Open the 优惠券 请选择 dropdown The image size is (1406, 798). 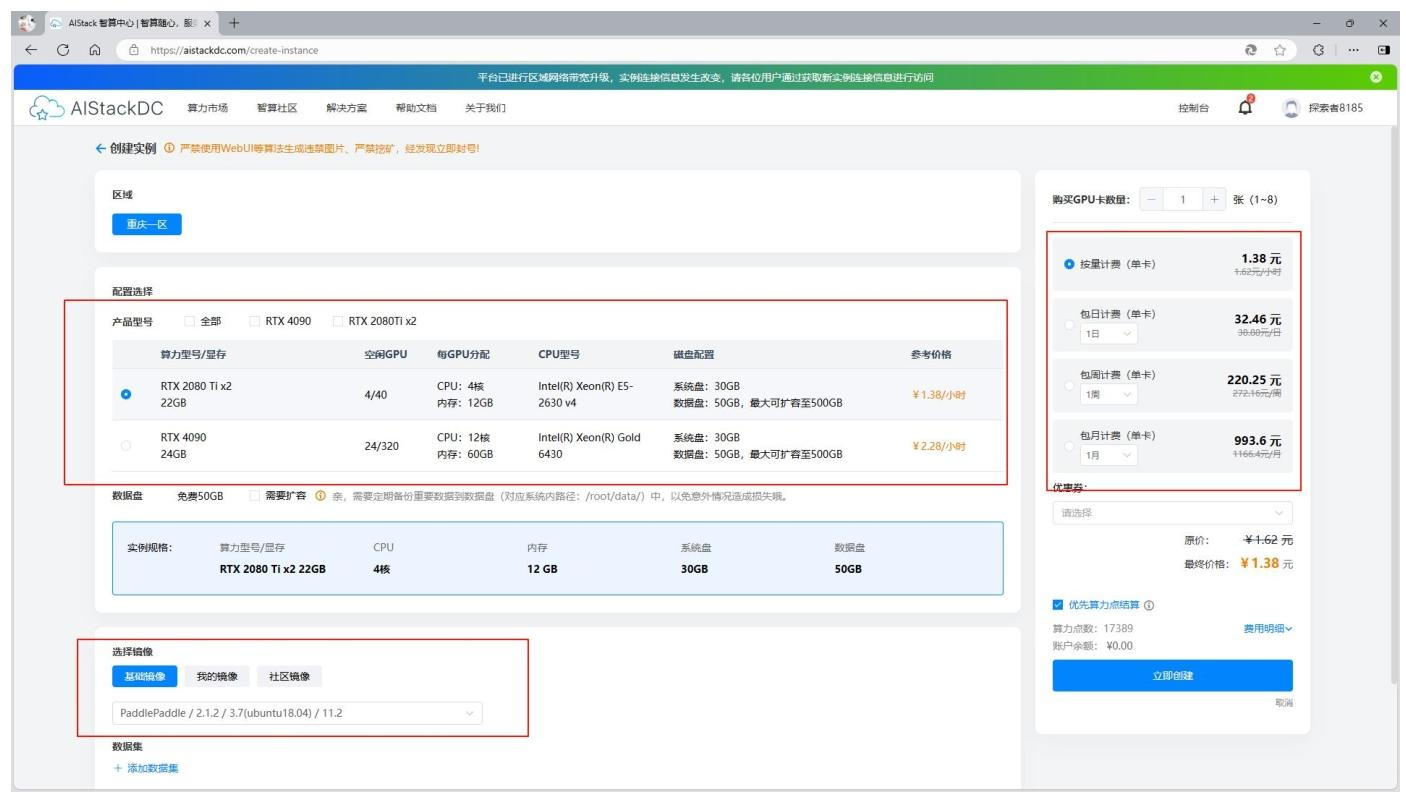click(1172, 513)
